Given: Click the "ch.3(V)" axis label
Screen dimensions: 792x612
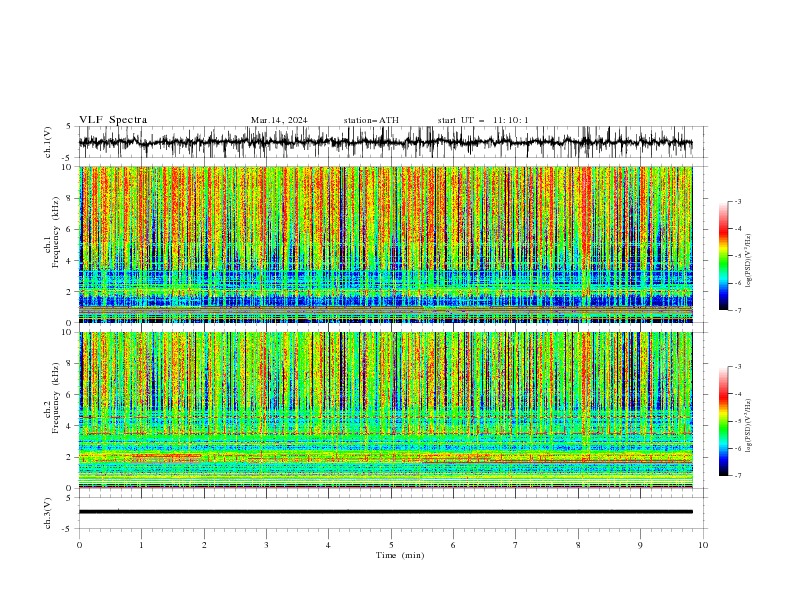Looking at the screenshot, I should pos(48,513).
